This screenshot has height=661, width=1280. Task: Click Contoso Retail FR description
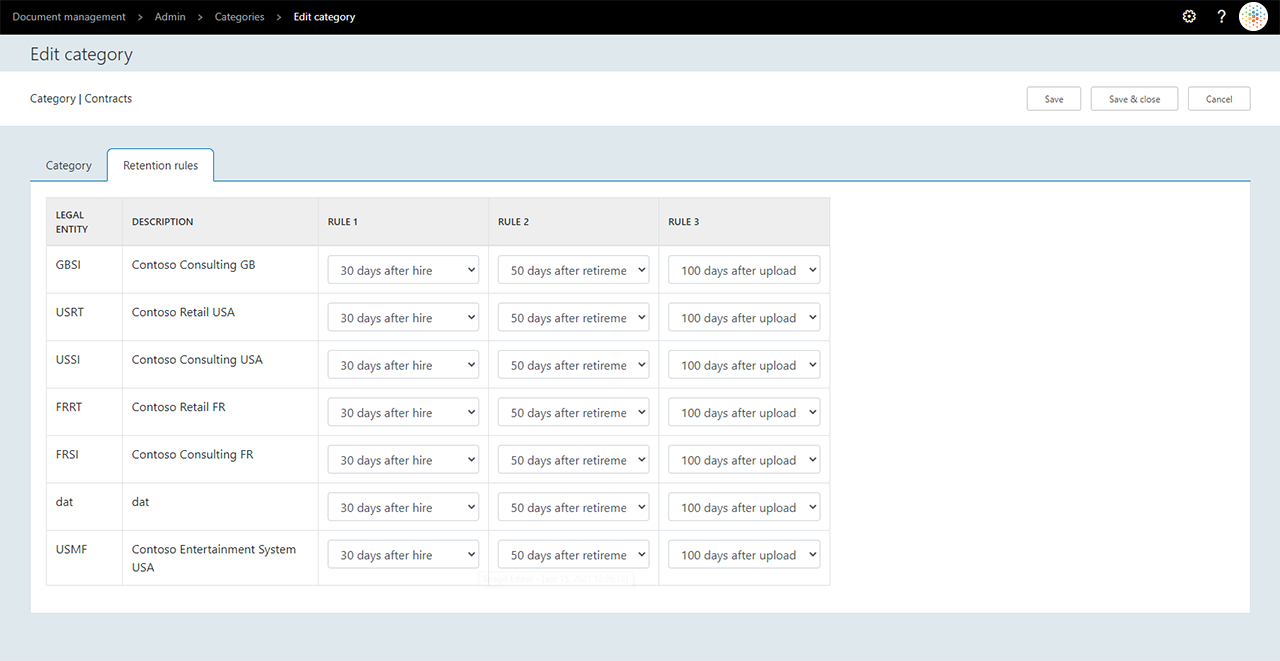point(179,407)
